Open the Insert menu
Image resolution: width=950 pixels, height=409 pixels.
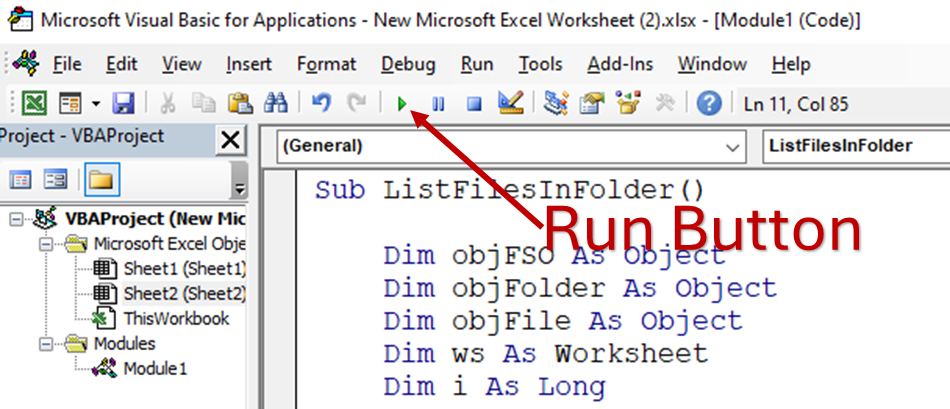pyautogui.click(x=249, y=64)
